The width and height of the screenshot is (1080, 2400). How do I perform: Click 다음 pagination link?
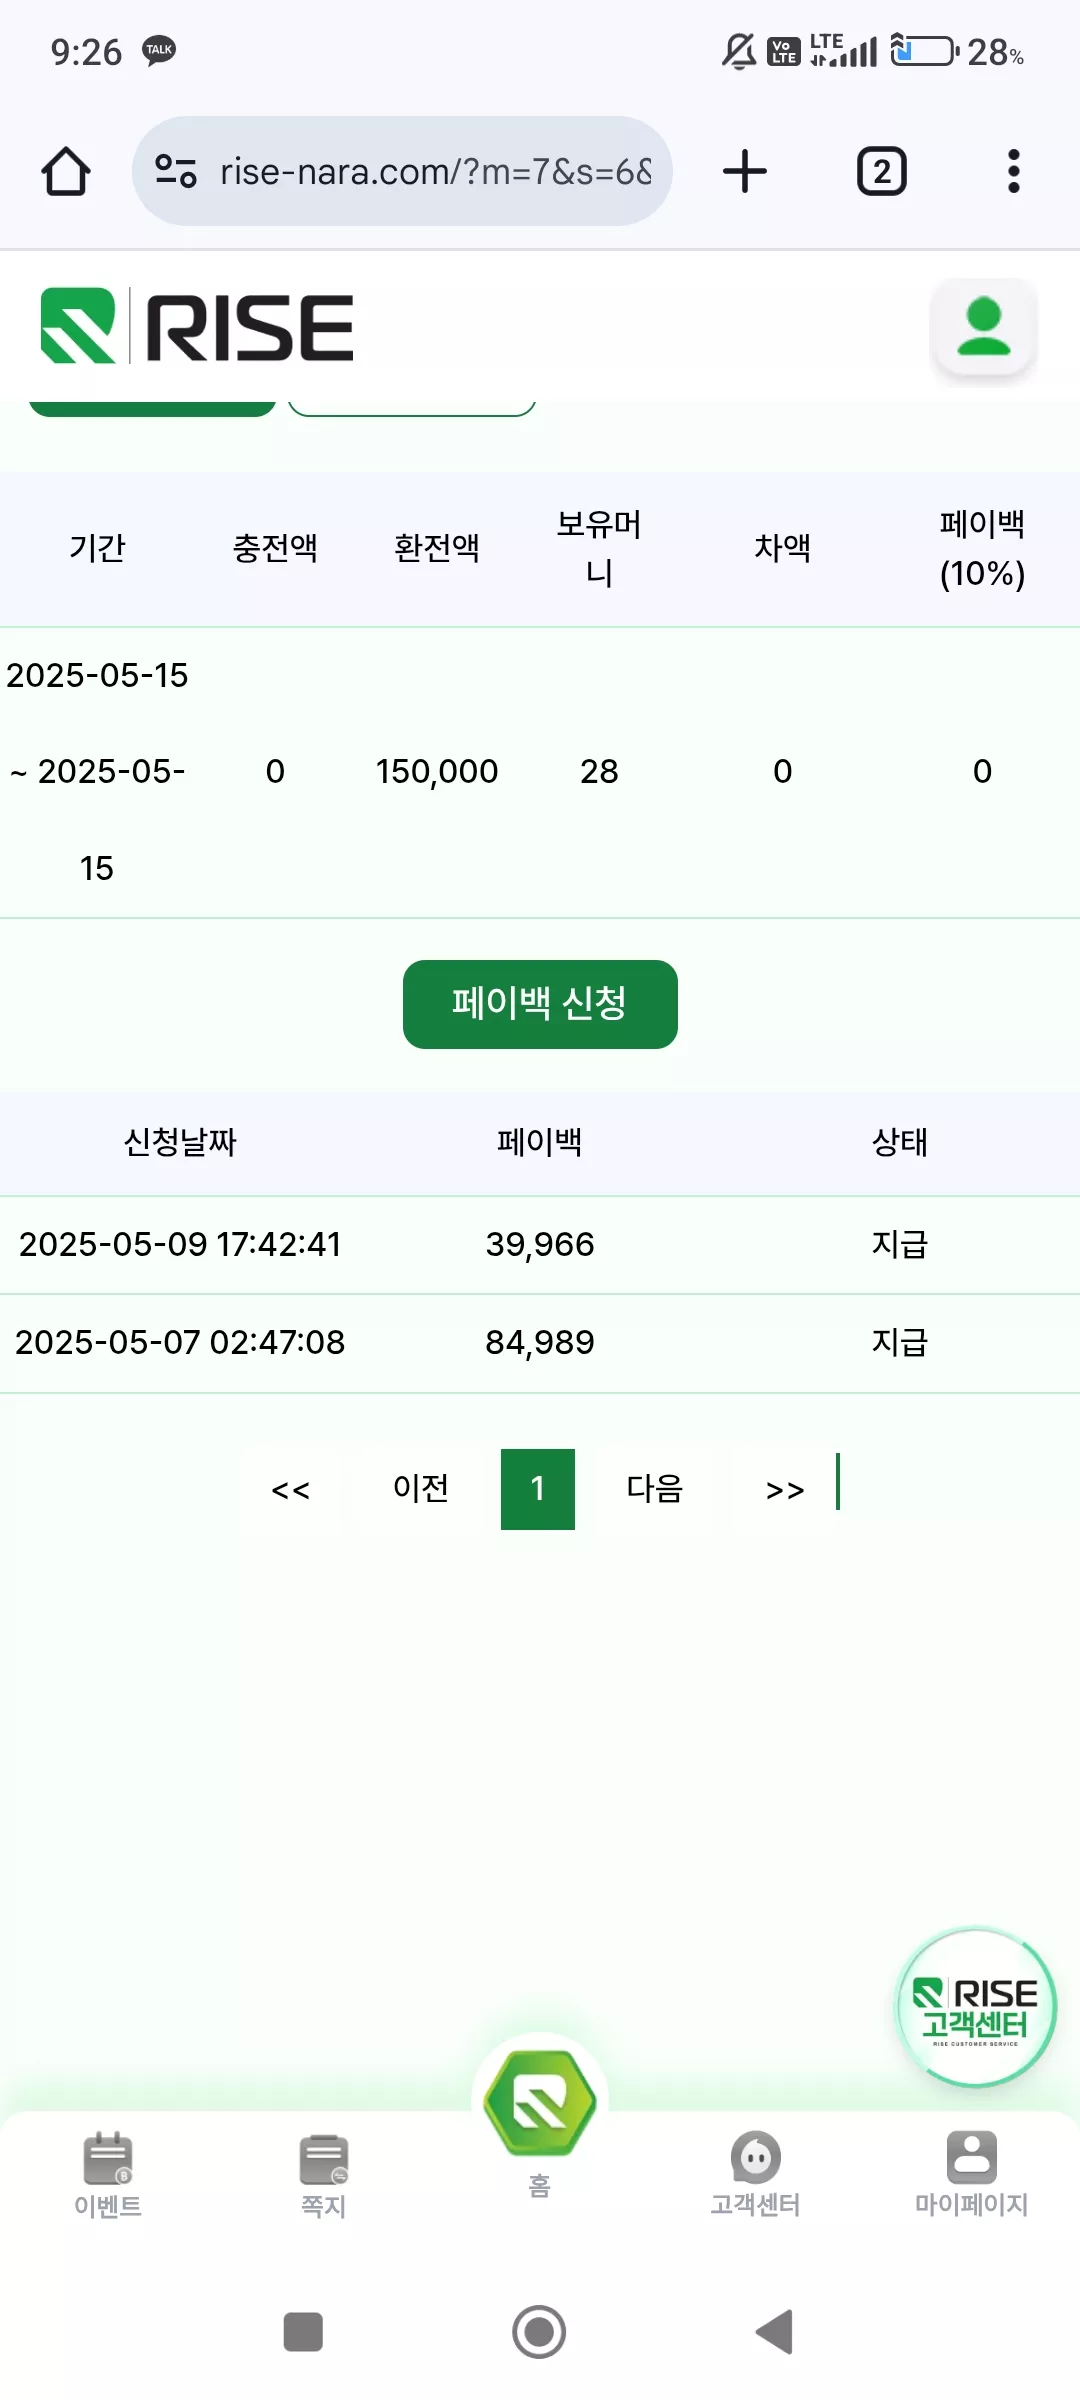click(x=655, y=1489)
